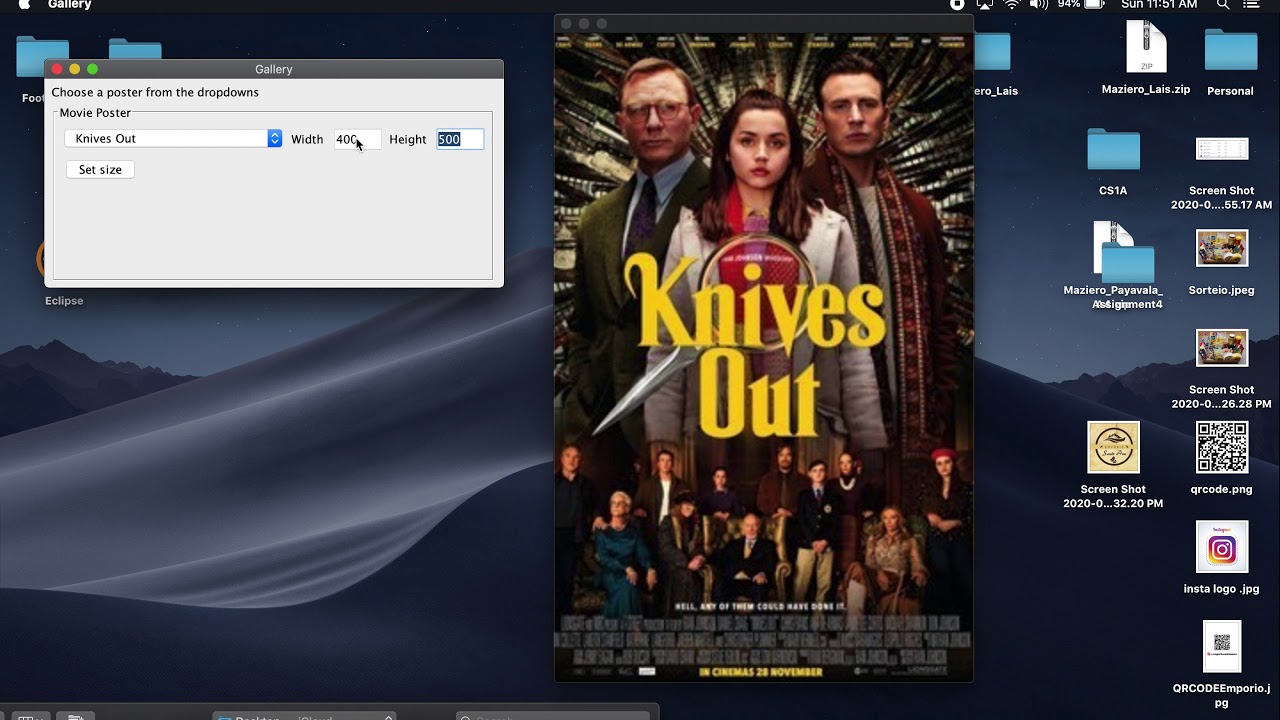Select the Sorteio.jpeg image file
1280x720 pixels.
(1222, 248)
